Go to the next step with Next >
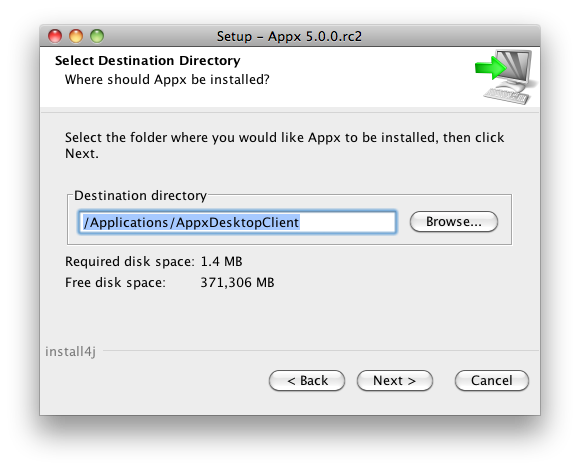This screenshot has height=470, width=580. 395,381
